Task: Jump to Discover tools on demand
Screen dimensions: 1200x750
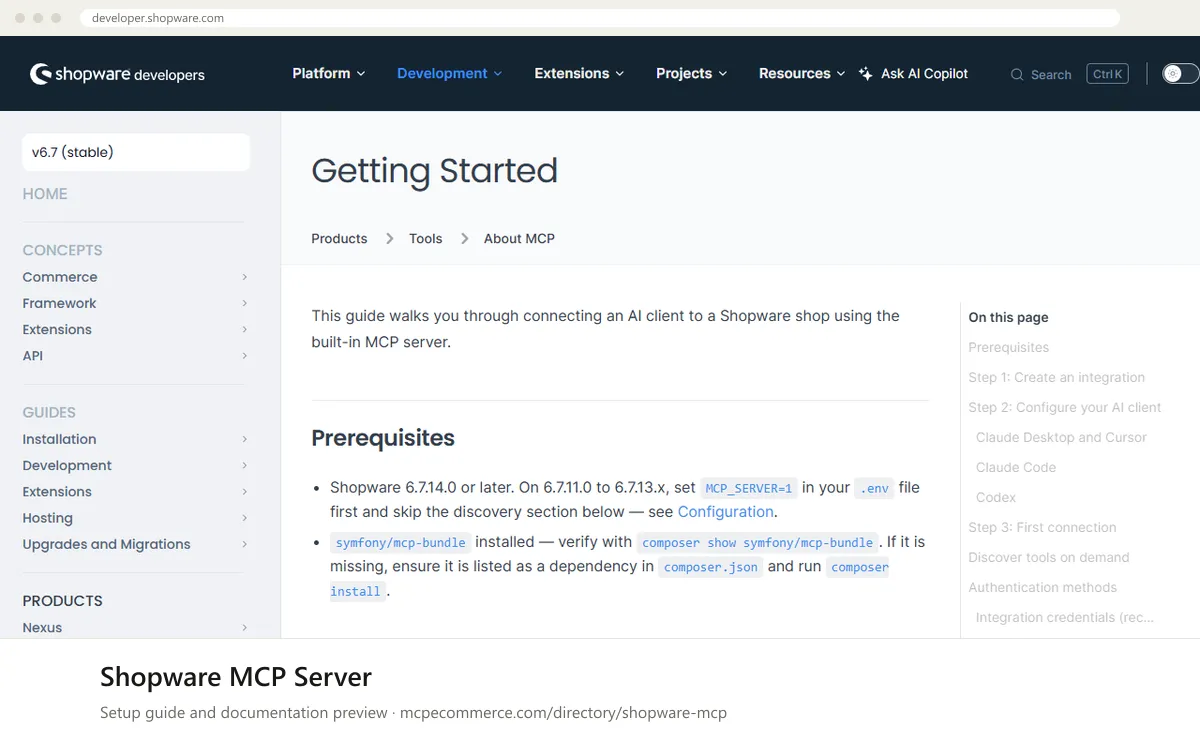Action: 1049,557
